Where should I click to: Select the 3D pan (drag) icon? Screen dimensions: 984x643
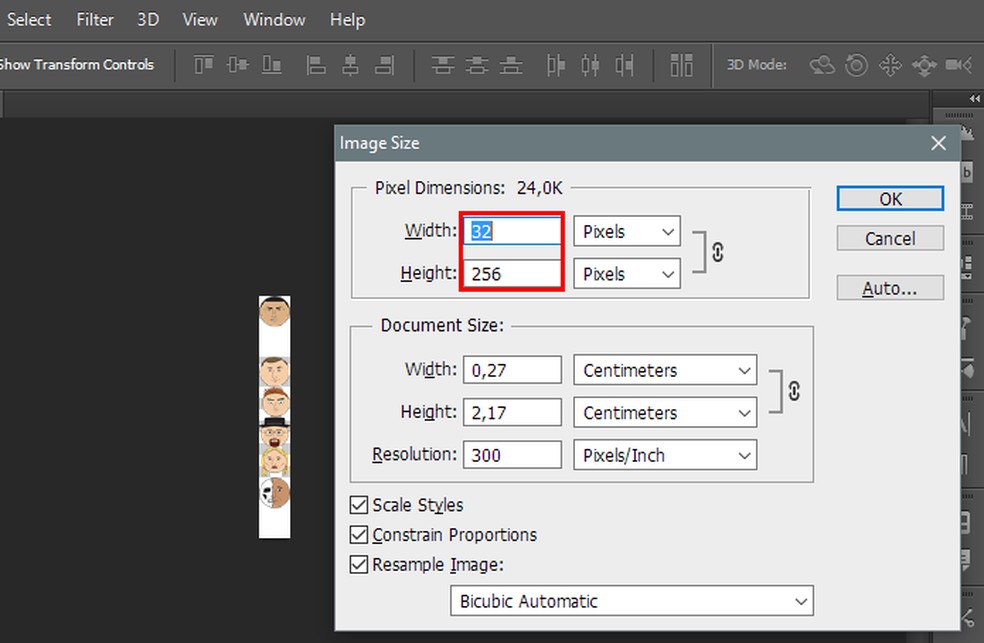coord(890,65)
